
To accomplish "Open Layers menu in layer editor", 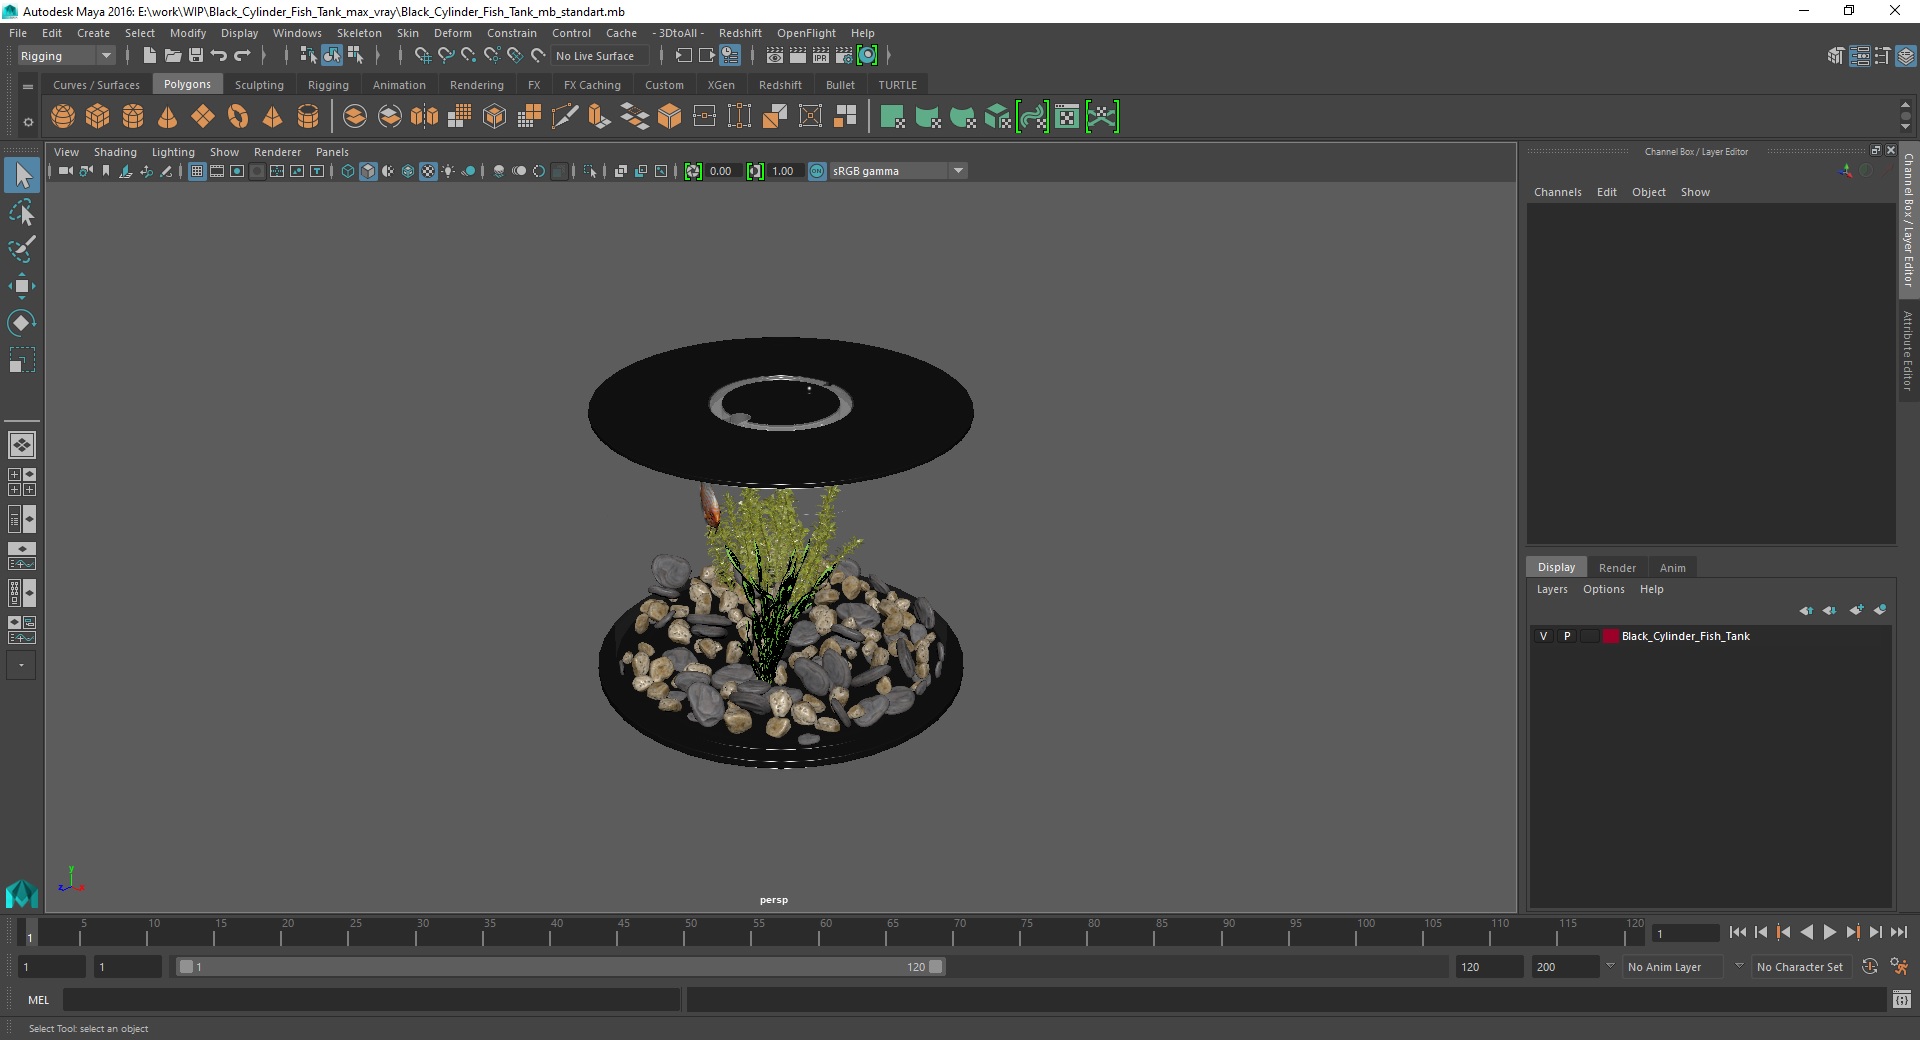I will pos(1552,589).
